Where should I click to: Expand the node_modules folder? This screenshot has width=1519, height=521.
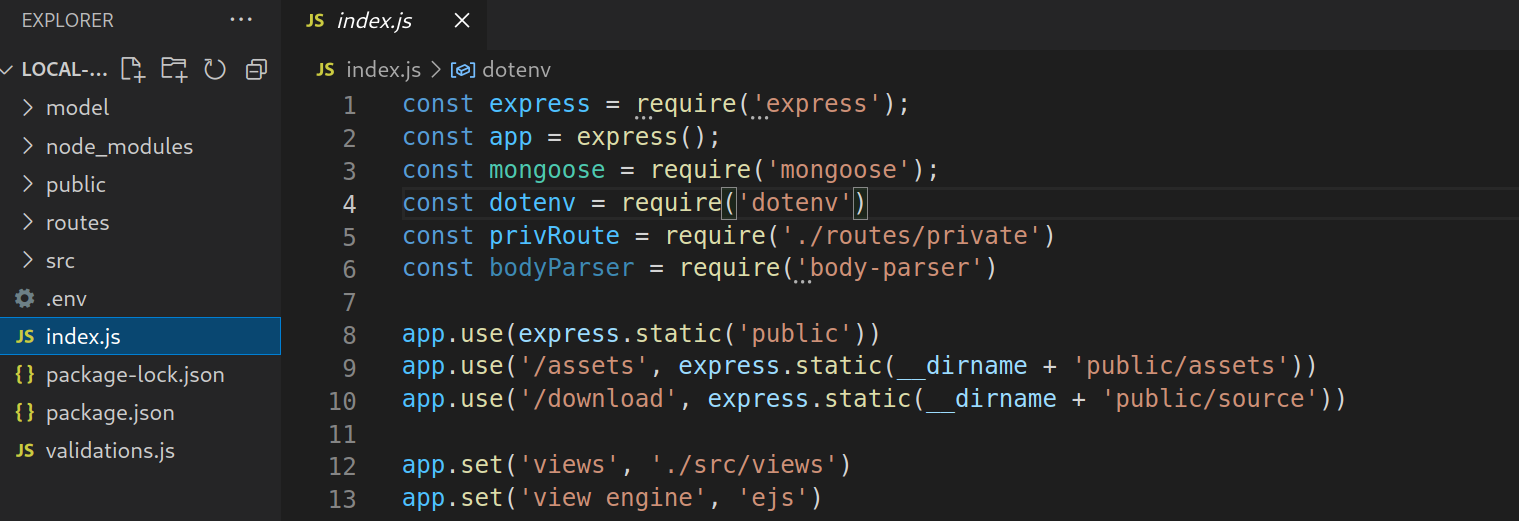point(118,146)
